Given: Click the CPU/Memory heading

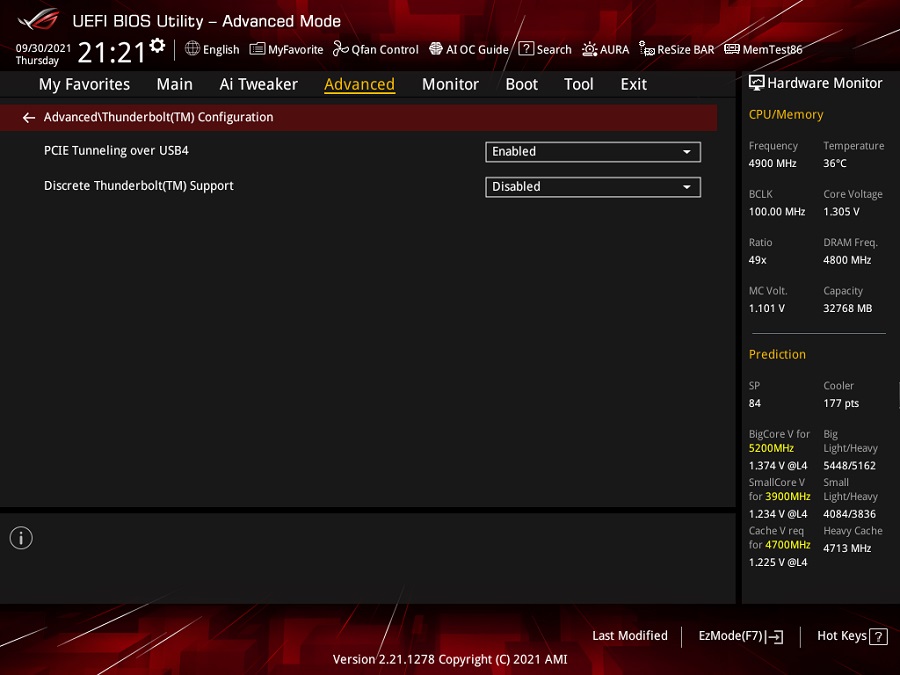Looking at the screenshot, I should tap(786, 115).
